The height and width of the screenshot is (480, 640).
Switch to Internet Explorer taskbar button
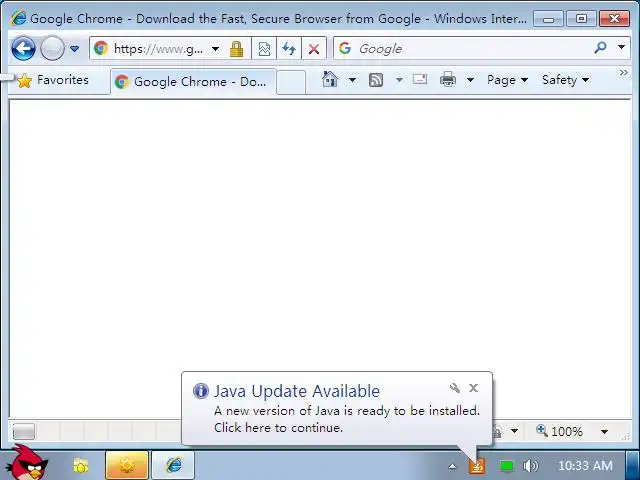173,465
